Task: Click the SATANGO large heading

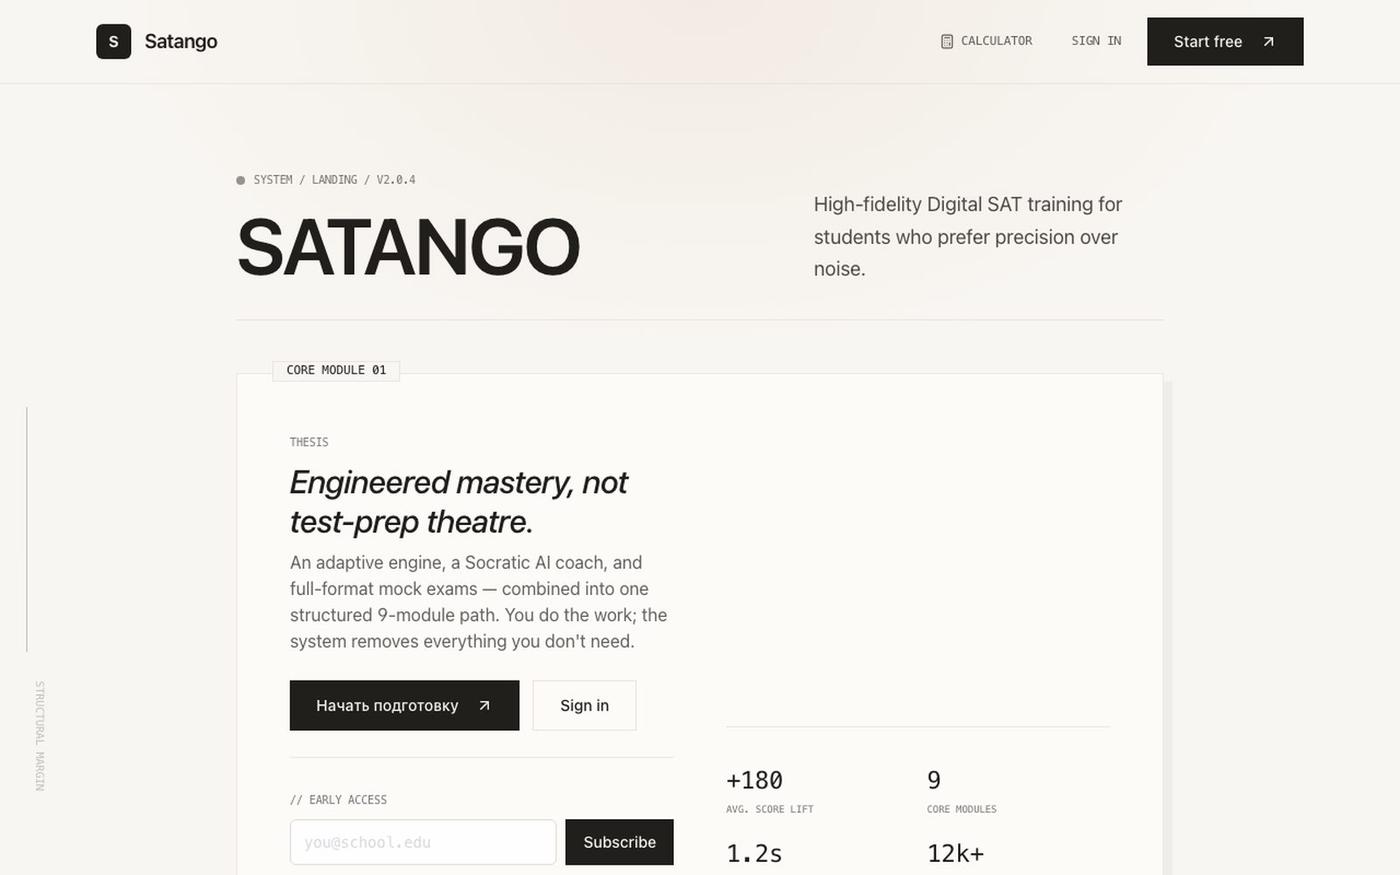Action: pos(408,248)
